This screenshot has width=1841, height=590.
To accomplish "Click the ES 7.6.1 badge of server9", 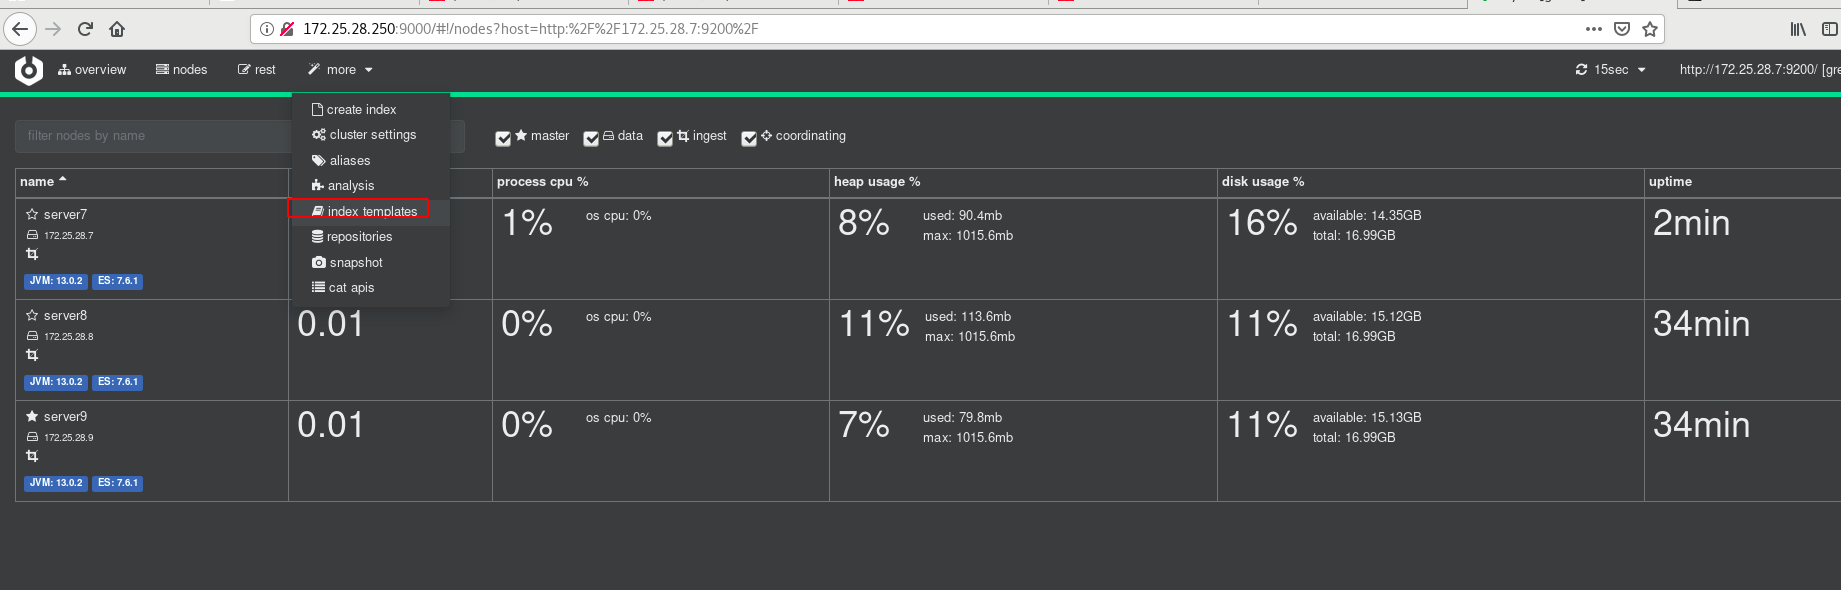I will 118,483.
